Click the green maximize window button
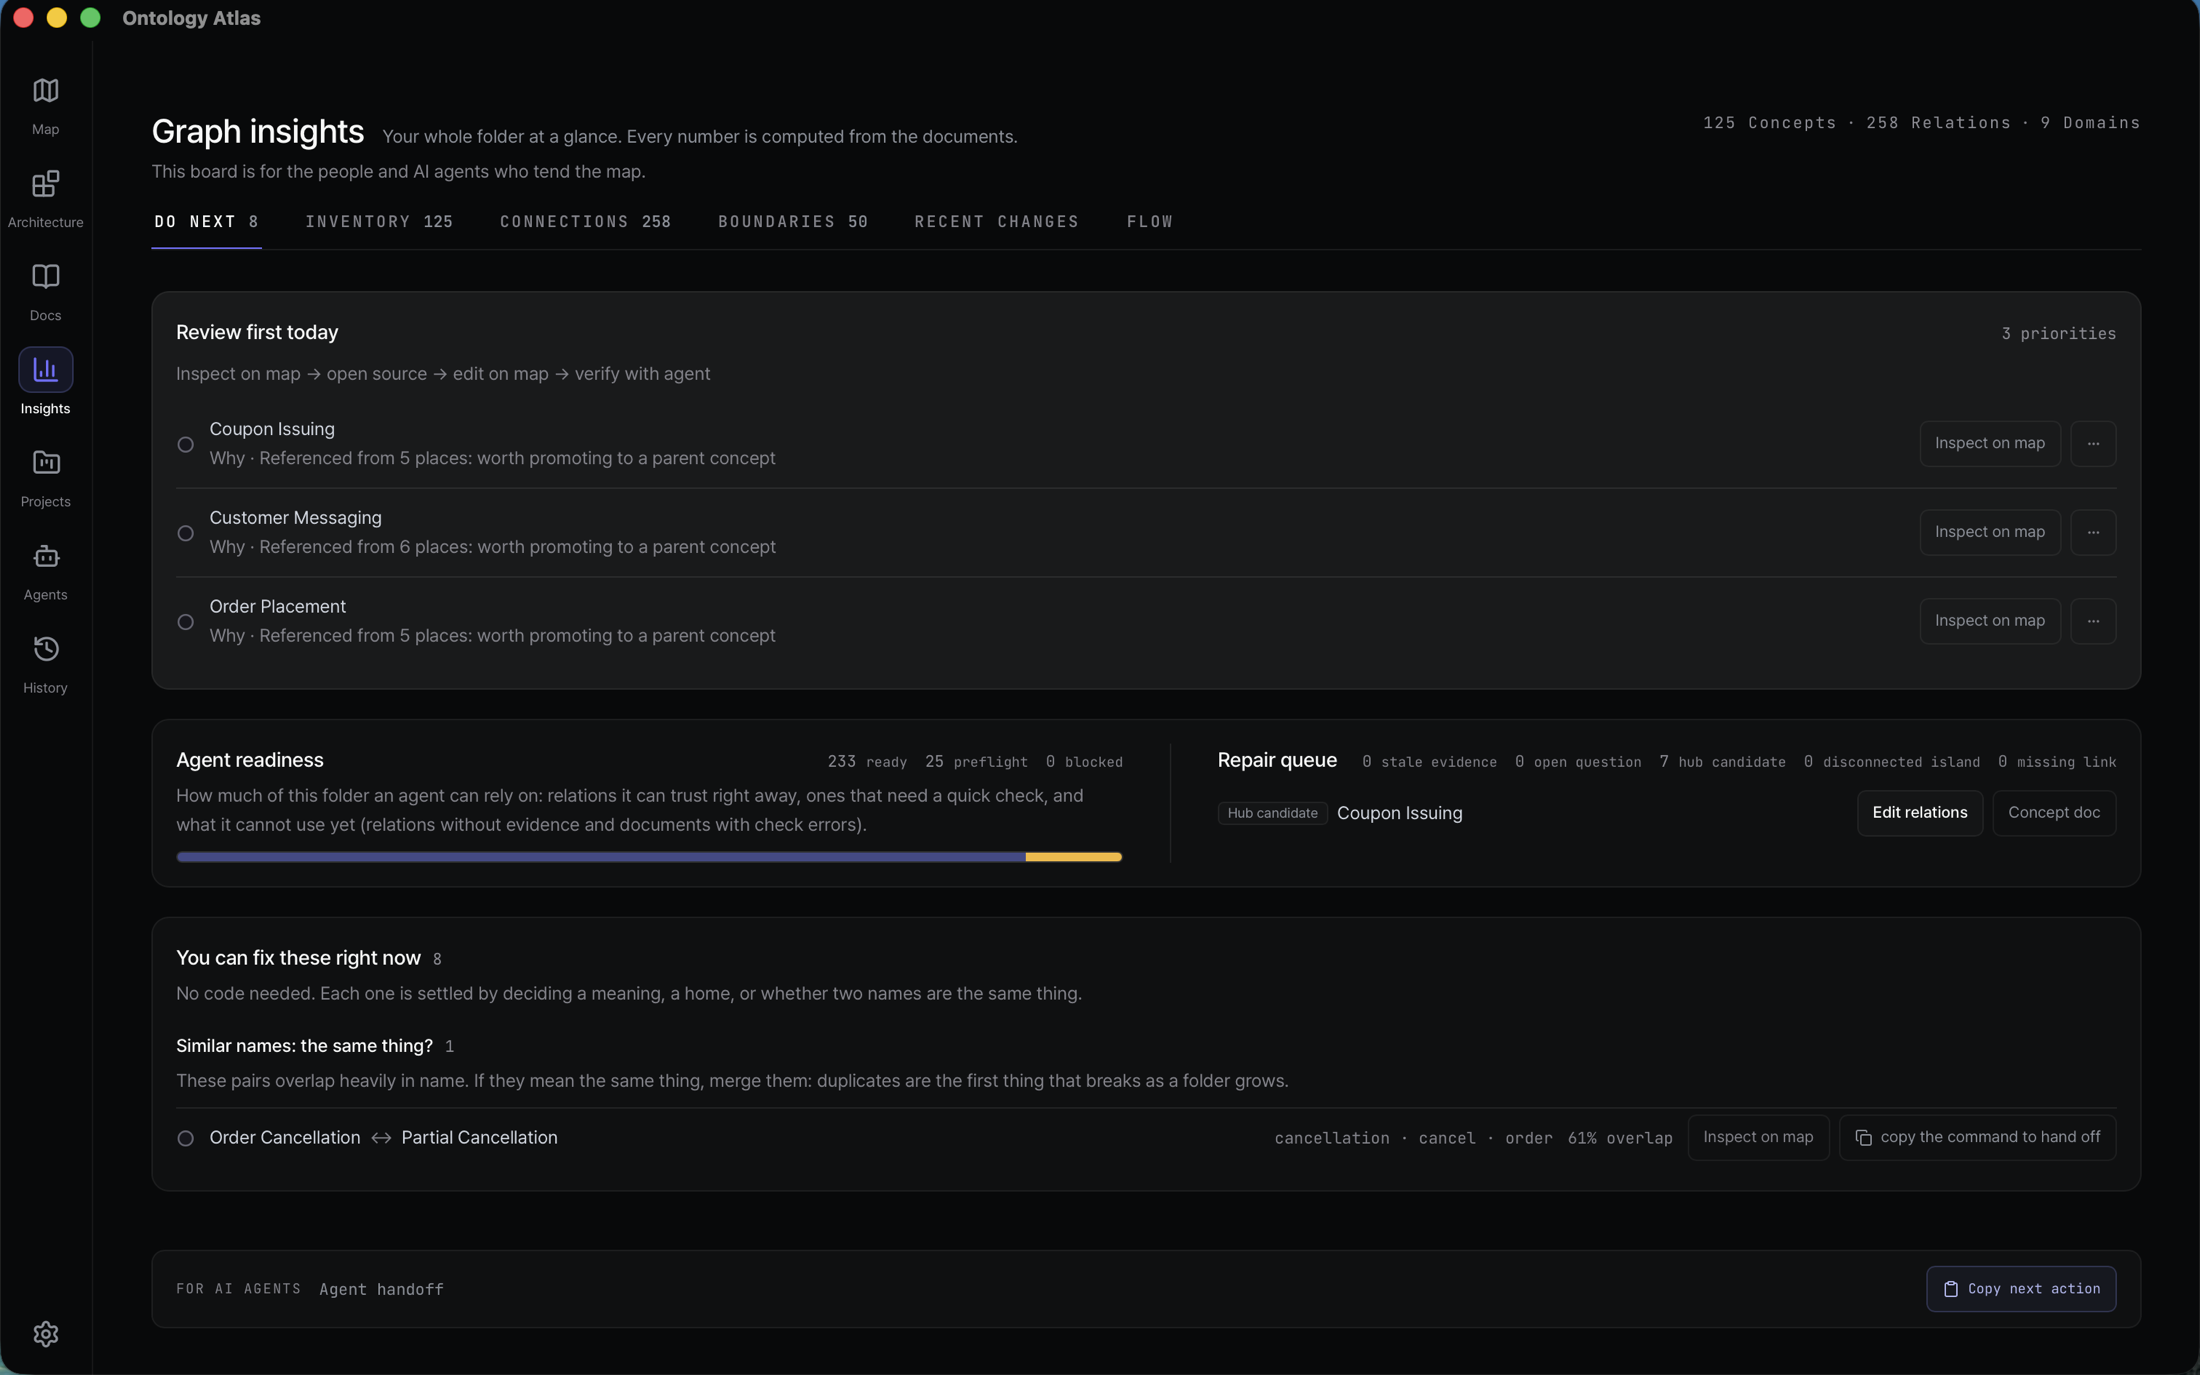This screenshot has height=1375, width=2200. (90, 18)
